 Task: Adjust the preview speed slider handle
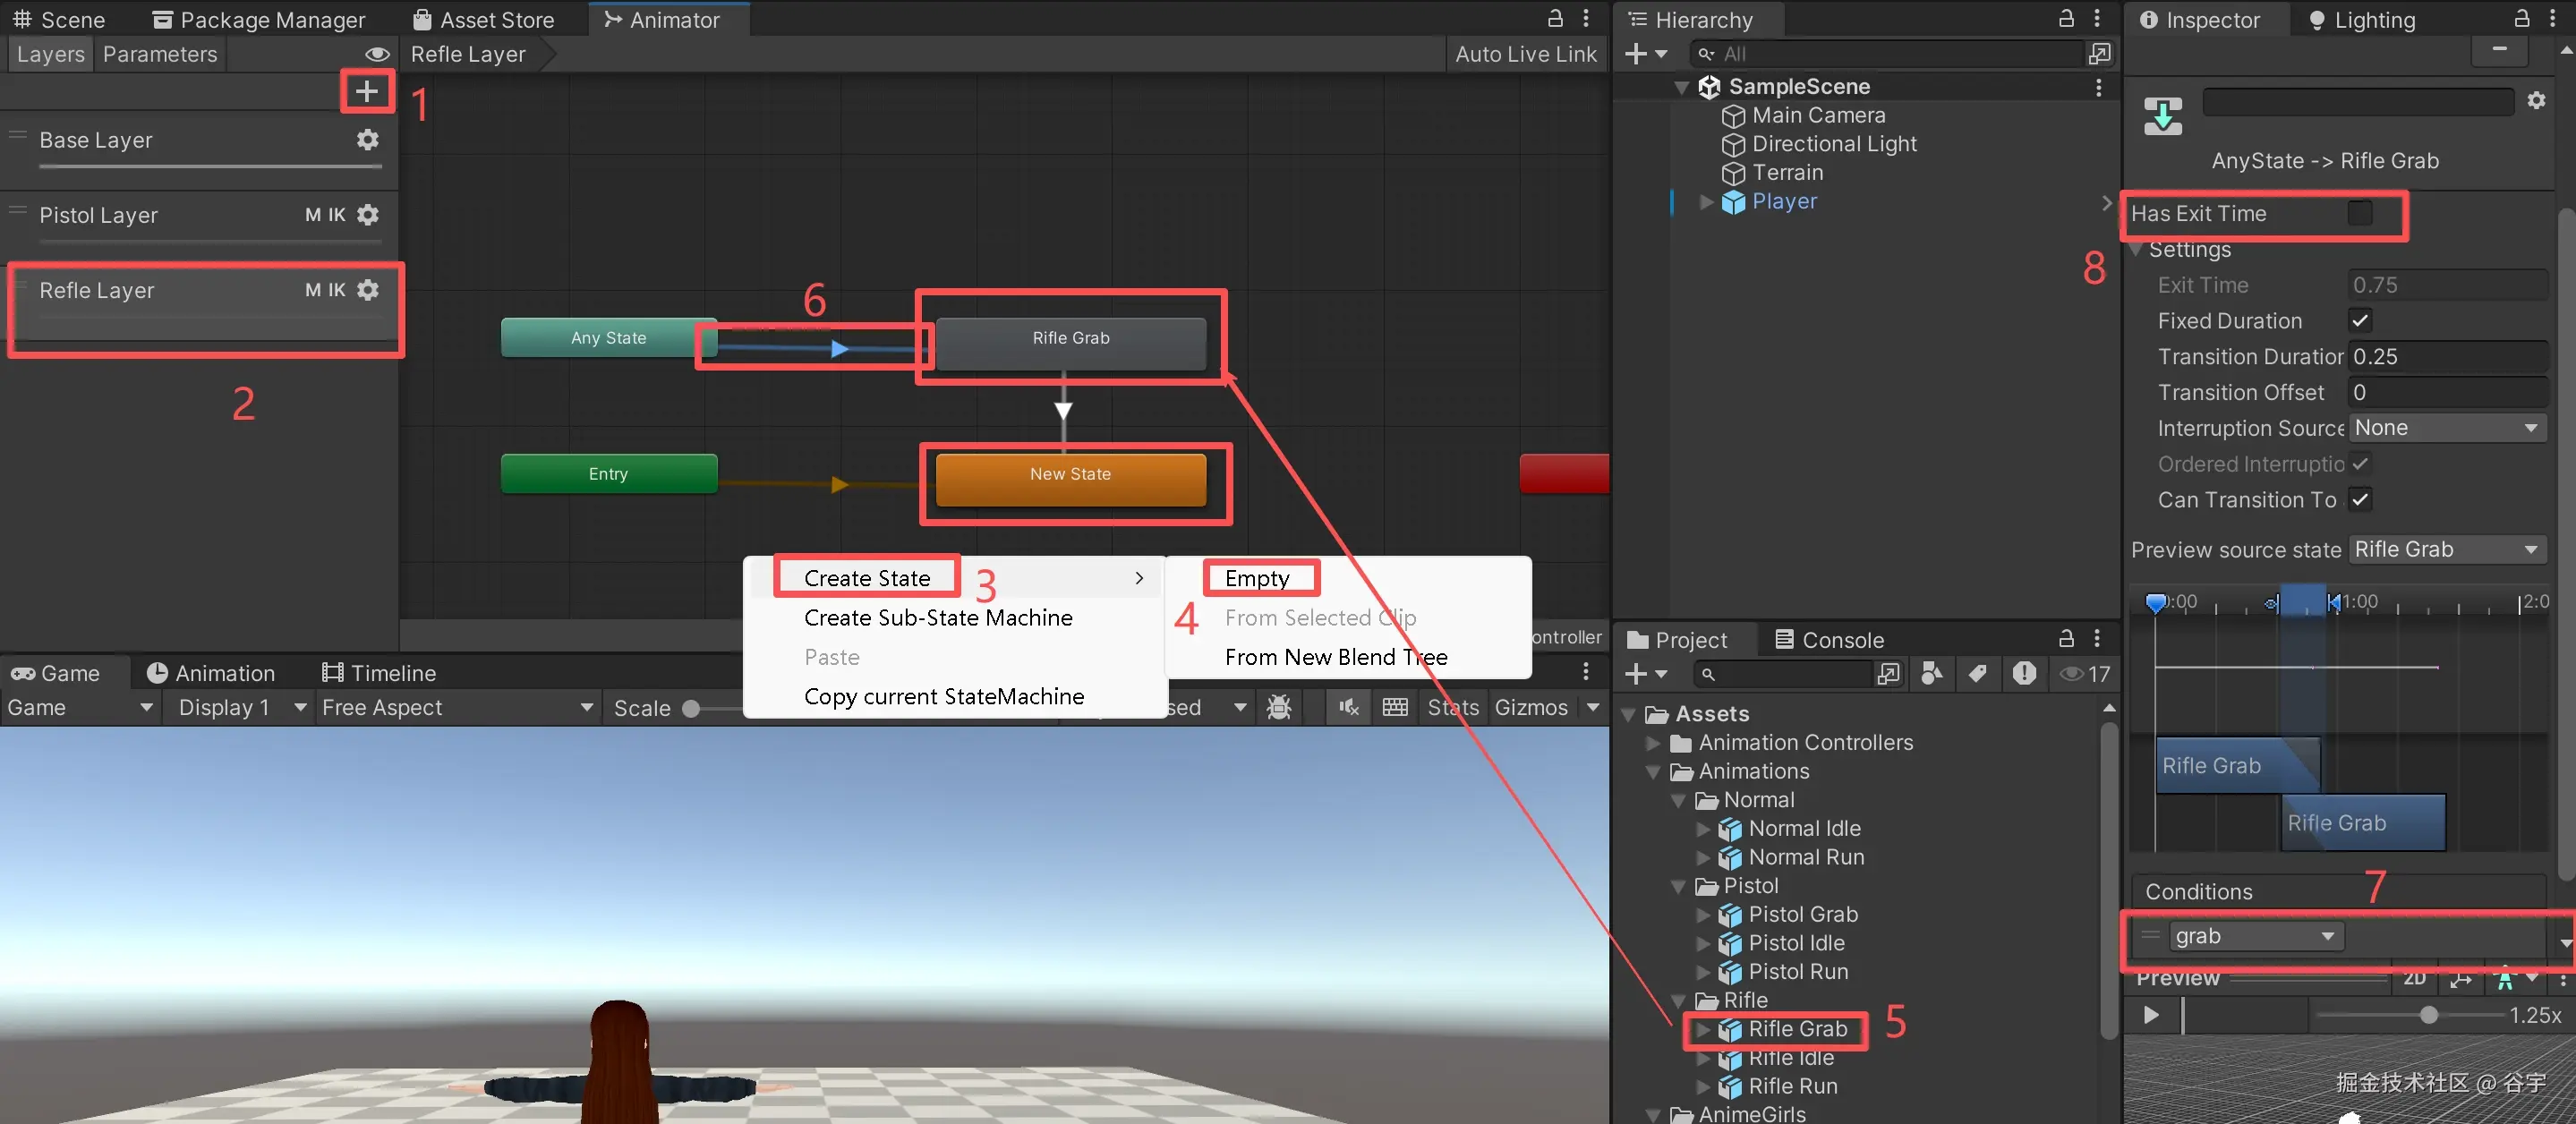point(2428,1016)
